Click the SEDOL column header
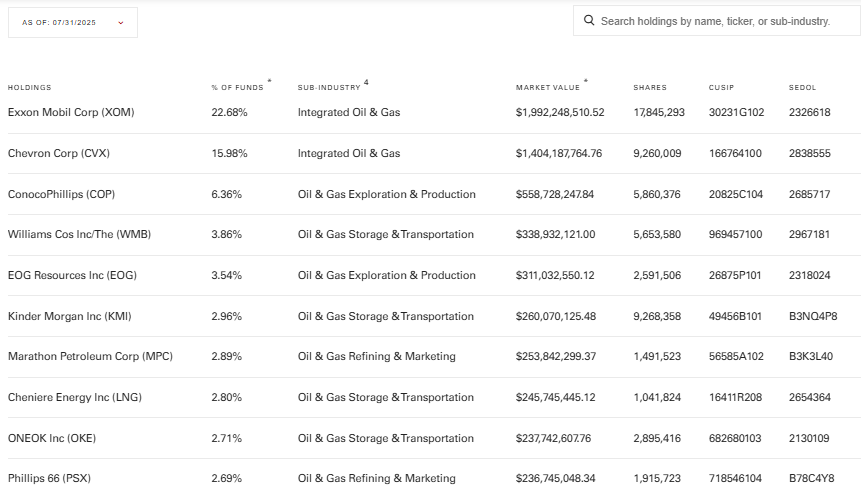The height and width of the screenshot is (494, 861). pos(802,88)
